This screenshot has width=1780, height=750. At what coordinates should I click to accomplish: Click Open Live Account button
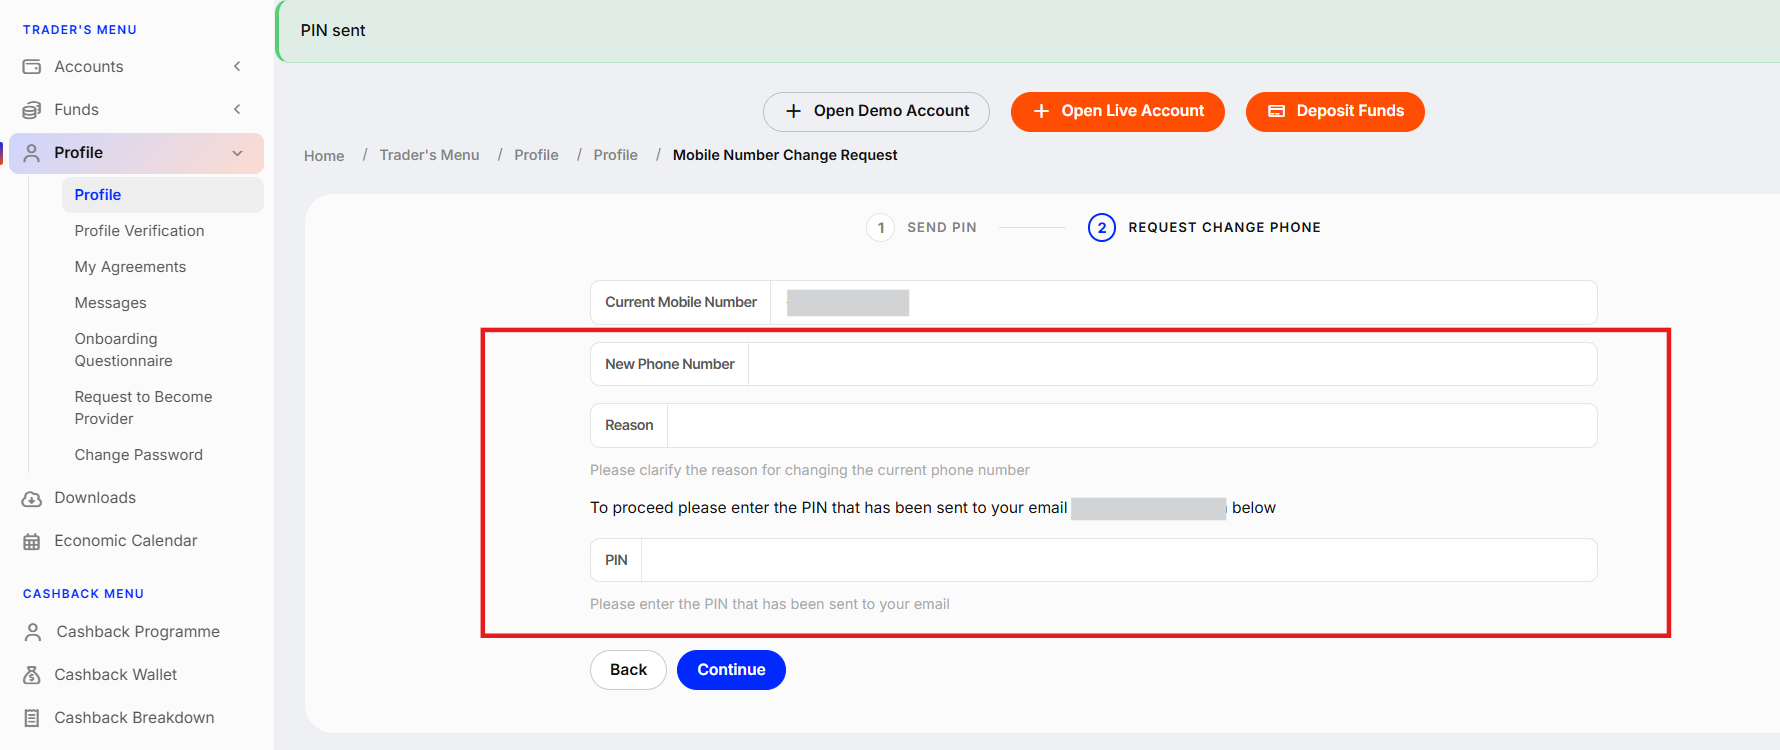click(1118, 111)
